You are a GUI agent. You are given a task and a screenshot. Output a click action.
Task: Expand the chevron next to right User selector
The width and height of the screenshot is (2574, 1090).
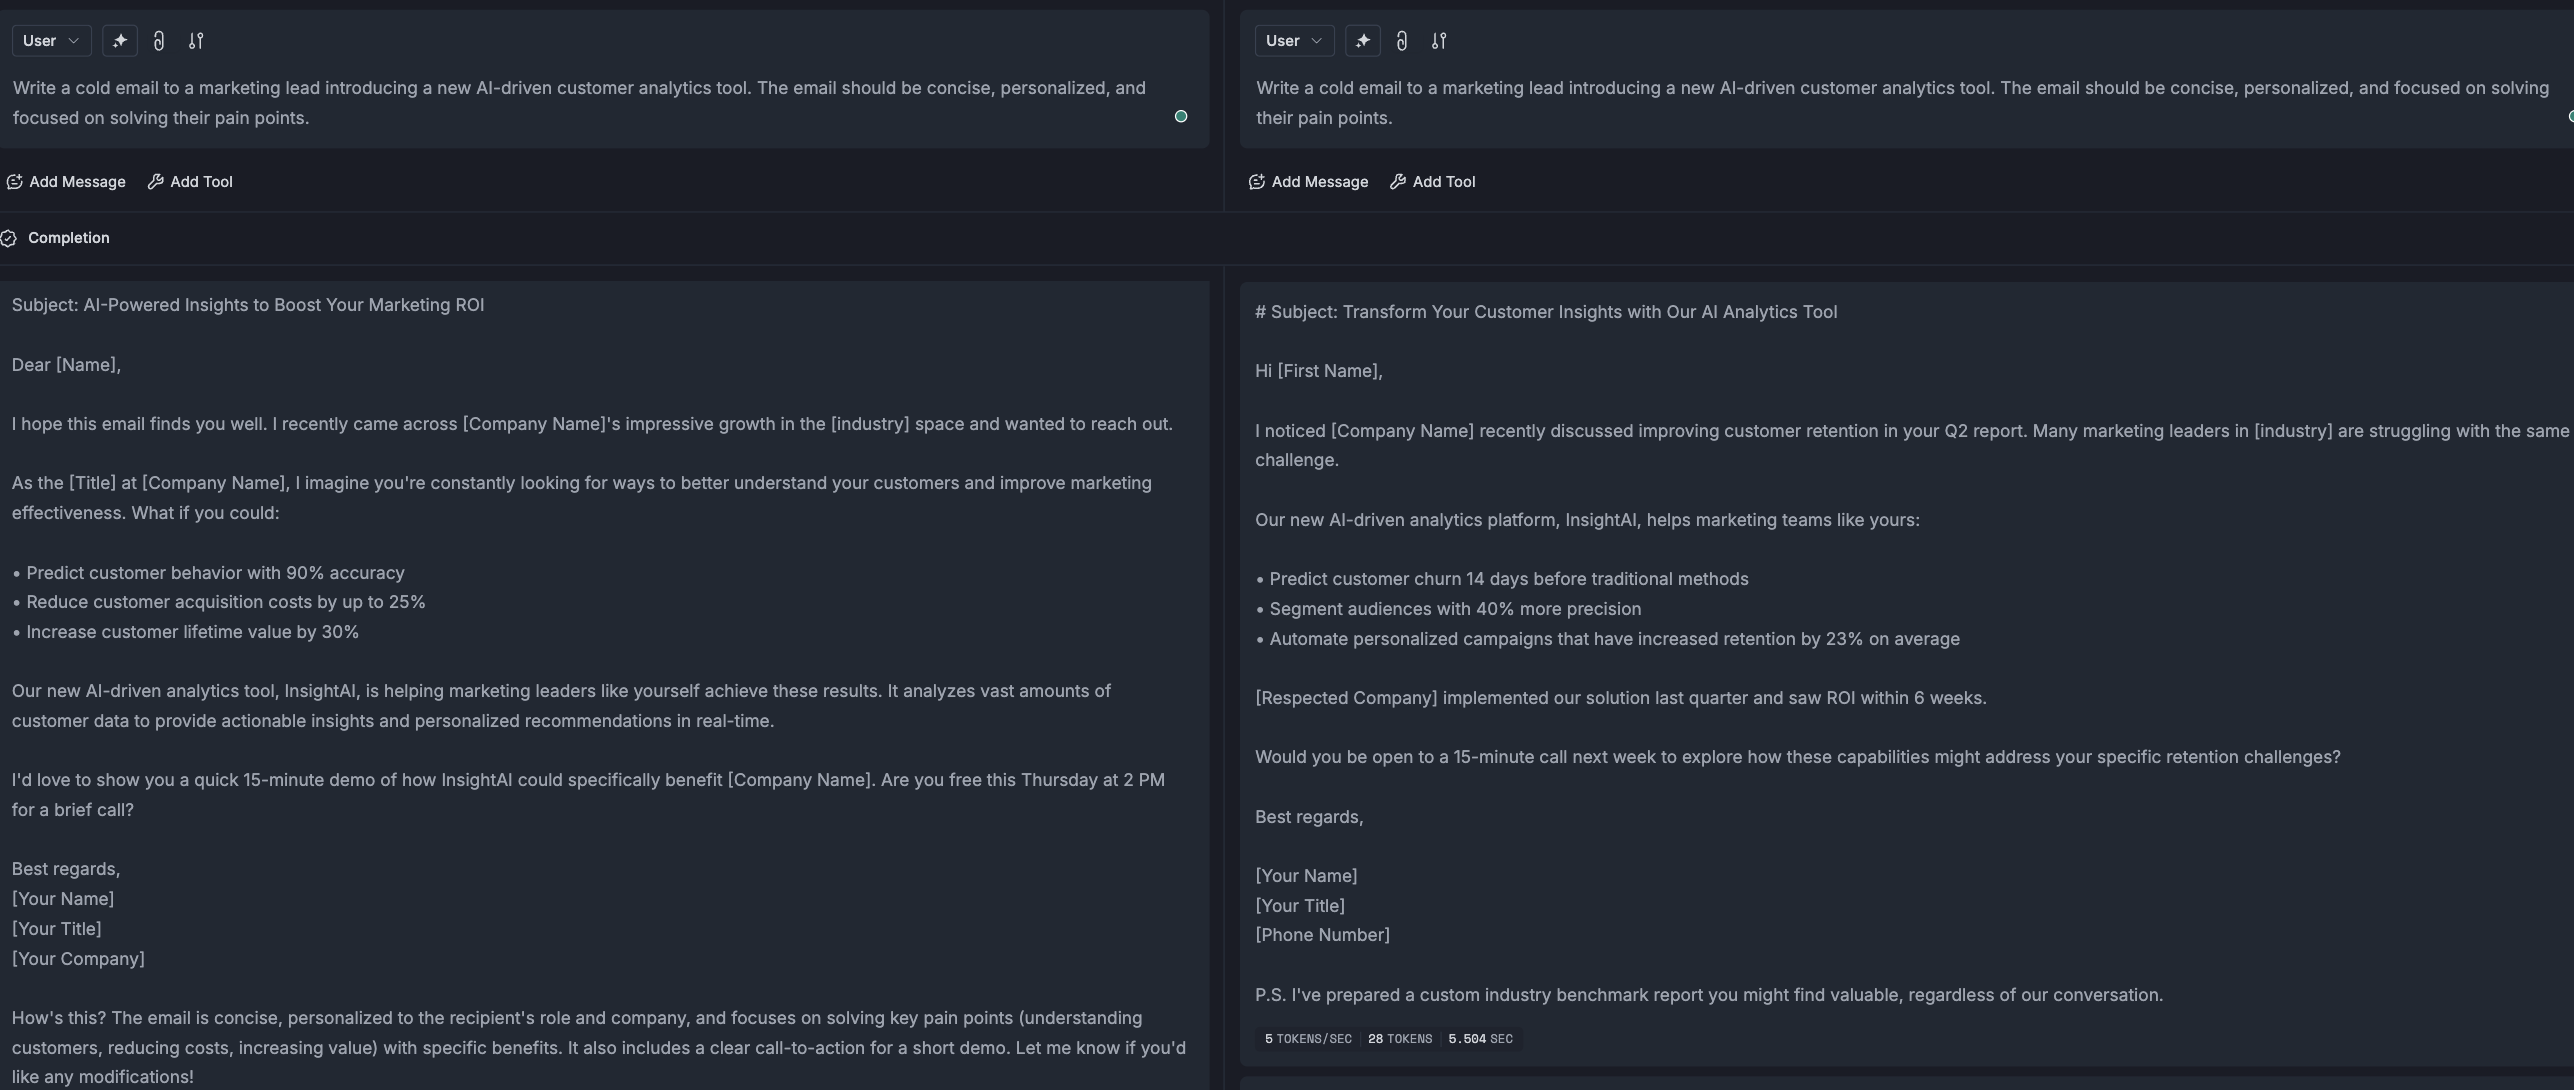point(1317,41)
